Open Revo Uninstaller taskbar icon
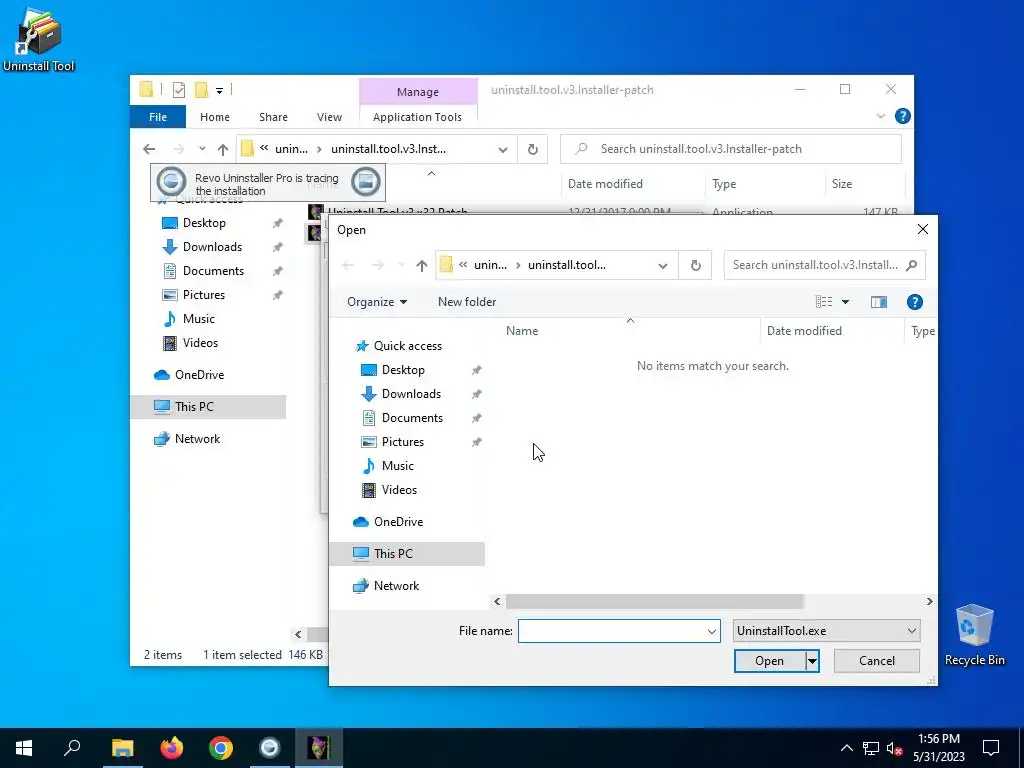This screenshot has width=1024, height=768. pyautogui.click(x=270, y=748)
